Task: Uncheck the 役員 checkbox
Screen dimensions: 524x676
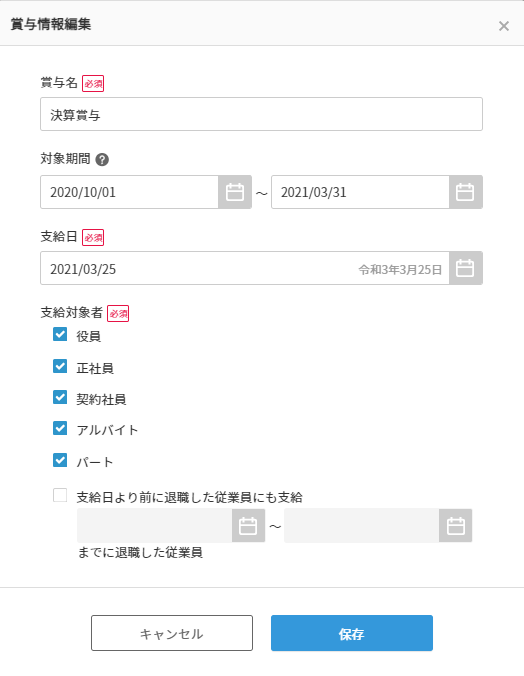Action: click(x=60, y=334)
